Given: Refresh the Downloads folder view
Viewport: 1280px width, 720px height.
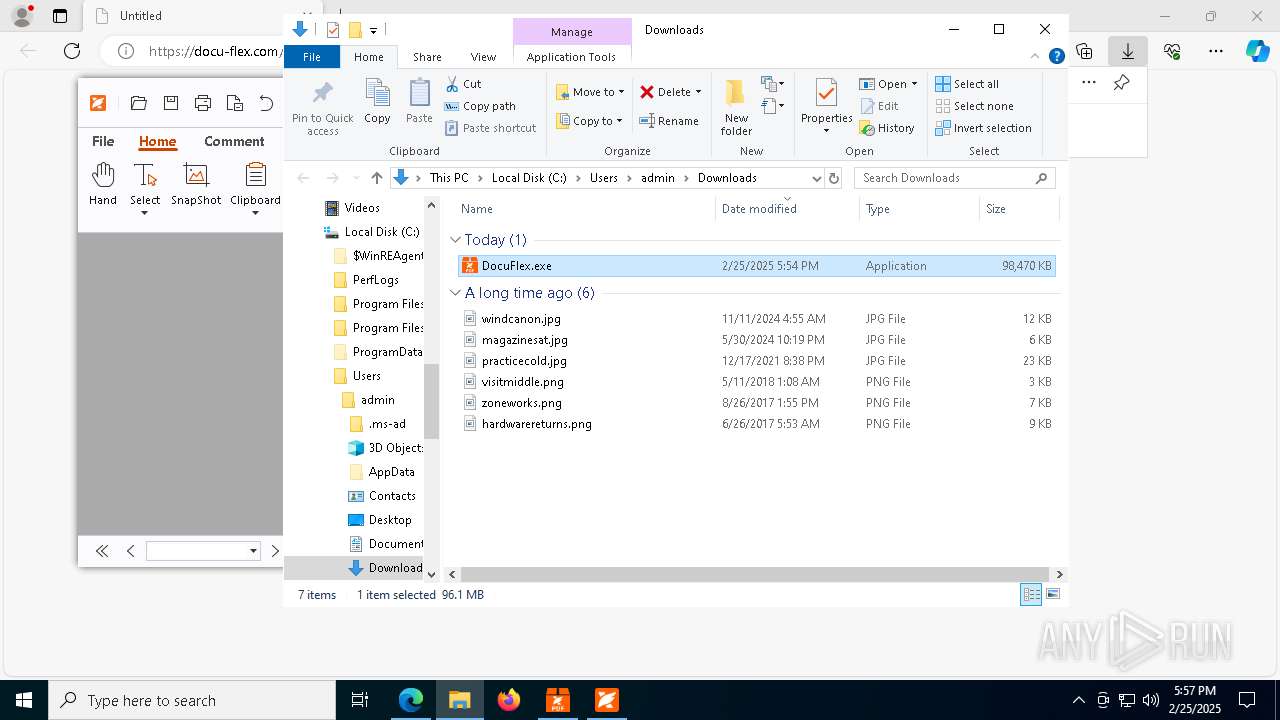Looking at the screenshot, I should (834, 178).
